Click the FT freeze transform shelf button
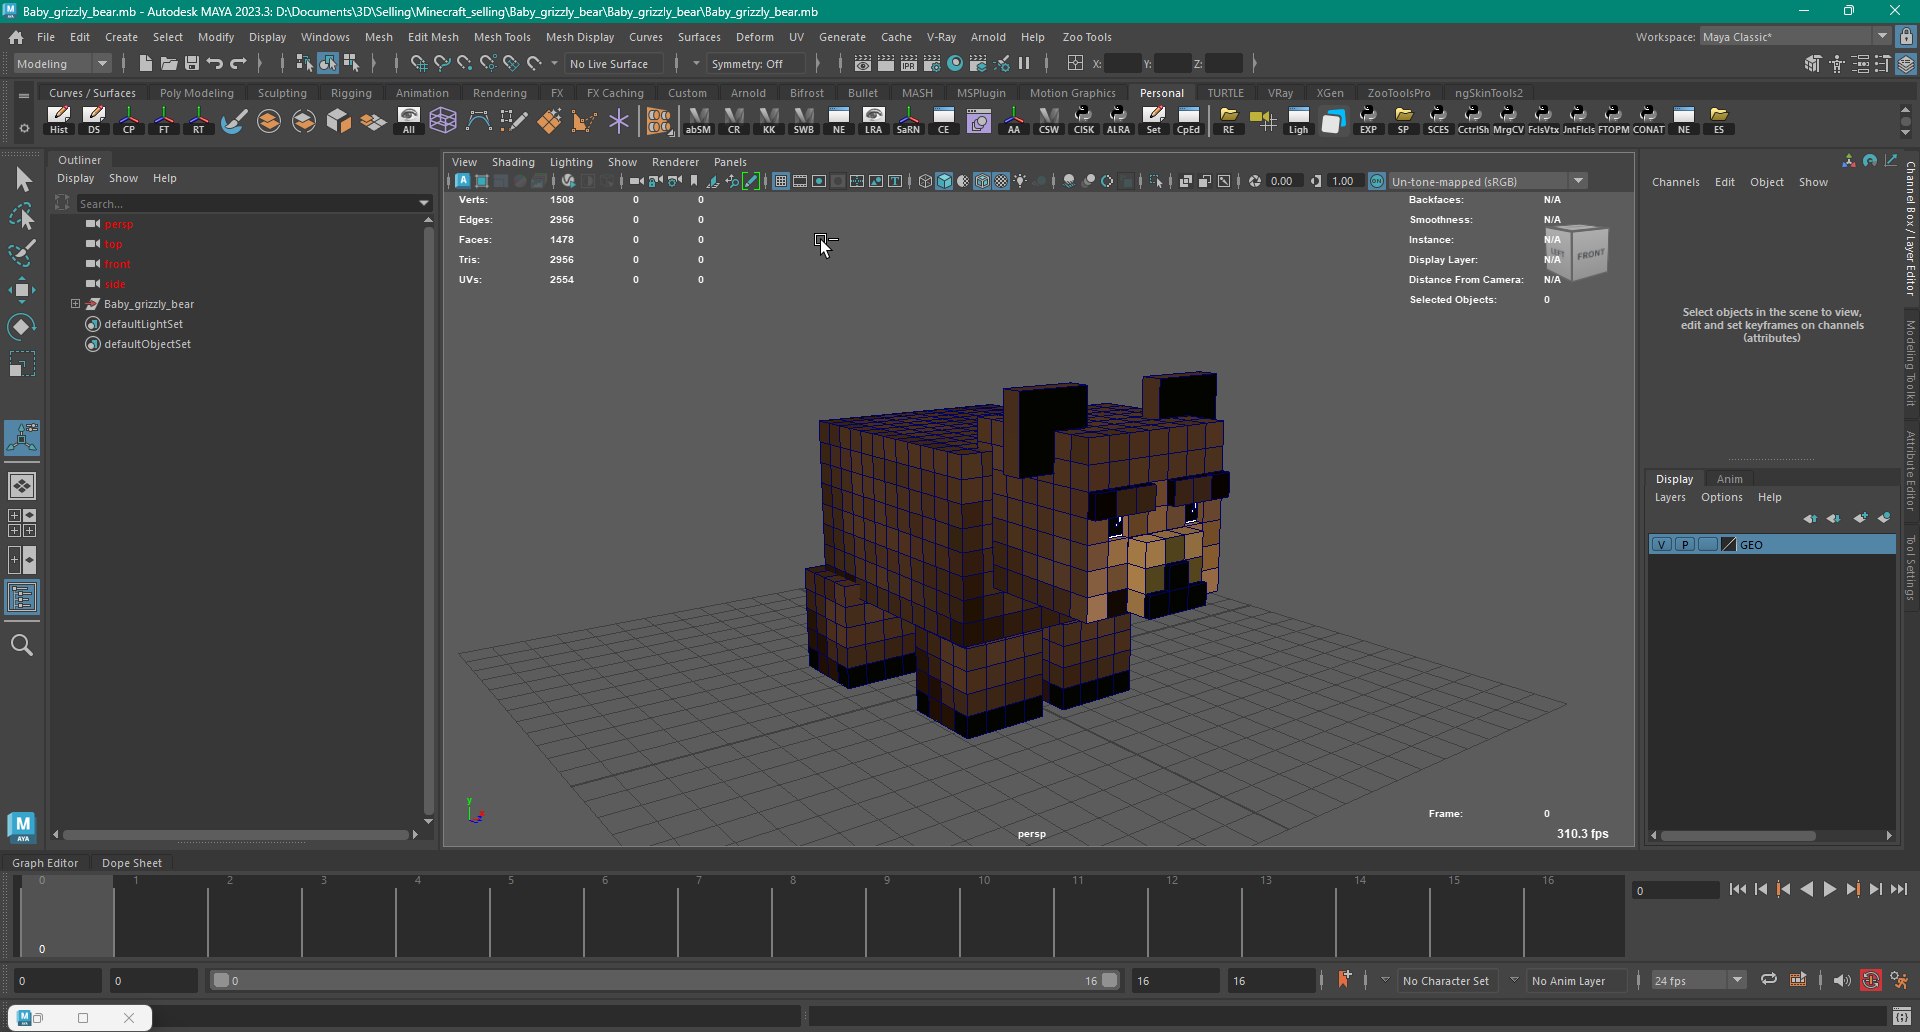 164,120
